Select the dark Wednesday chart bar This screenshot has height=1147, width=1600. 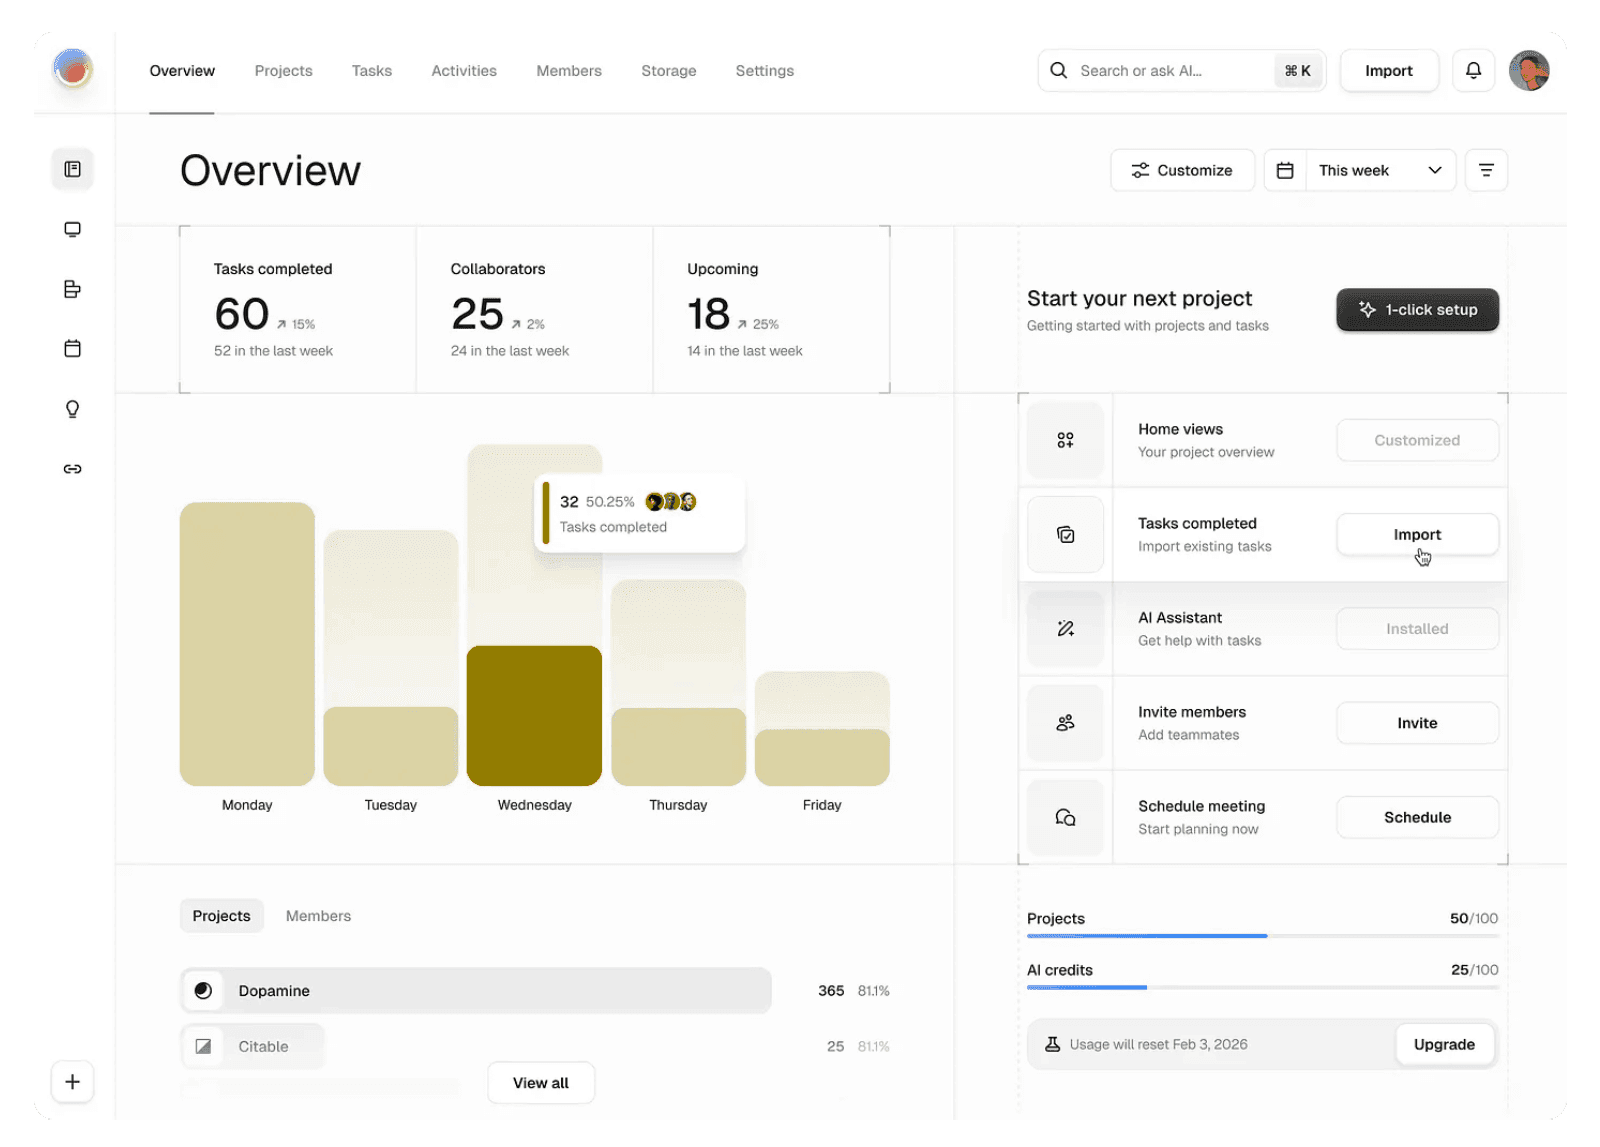[534, 716]
